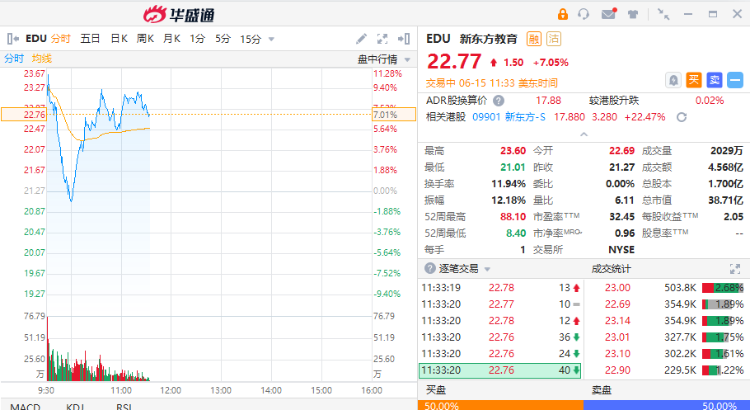
Task: Click the ADR conversion price help icon
Action: pyautogui.click(x=498, y=101)
